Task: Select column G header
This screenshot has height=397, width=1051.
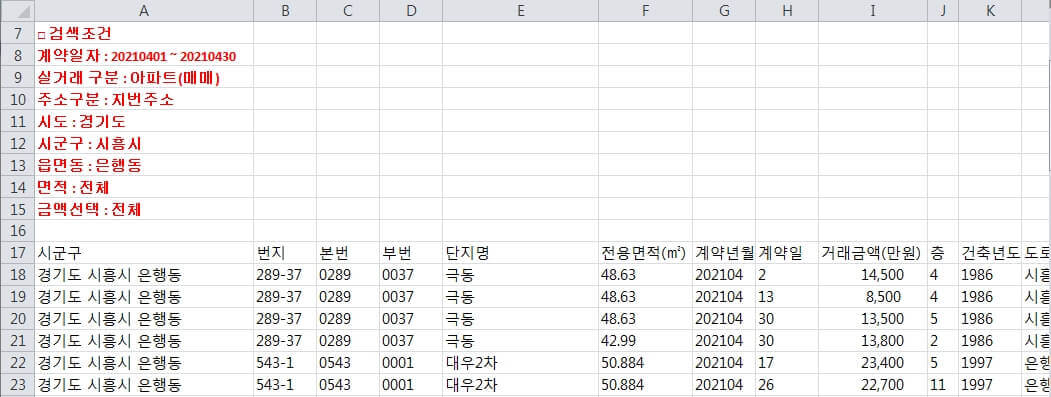Action: click(x=724, y=11)
